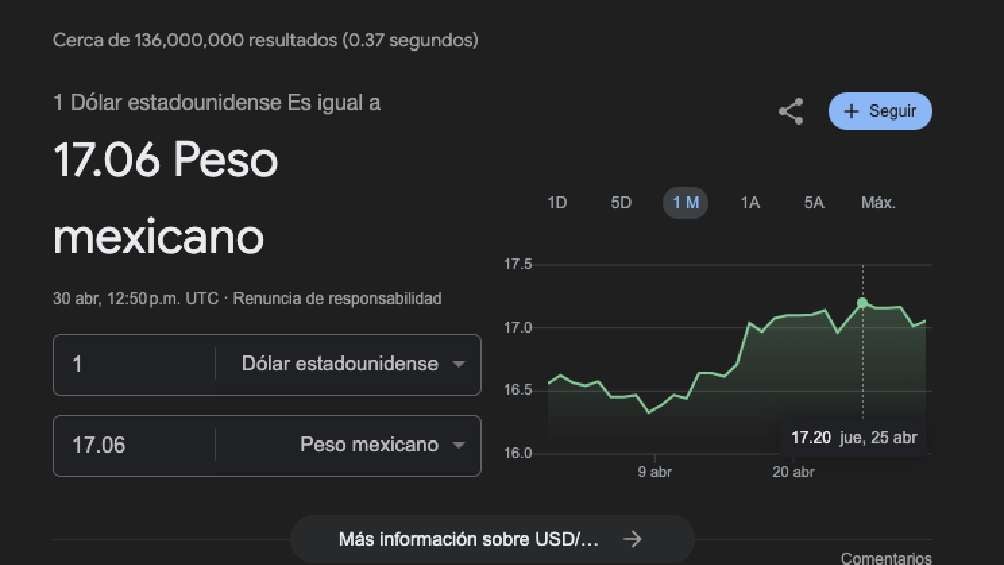This screenshot has height=565, width=1004.
Task: Click the Comentarios link
Action: (886, 558)
